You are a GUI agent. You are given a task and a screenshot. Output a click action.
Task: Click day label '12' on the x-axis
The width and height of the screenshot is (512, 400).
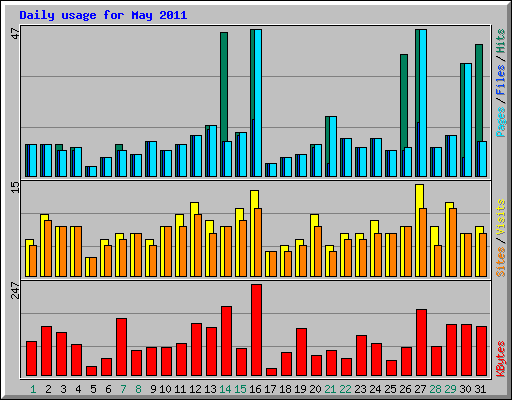(x=195, y=389)
